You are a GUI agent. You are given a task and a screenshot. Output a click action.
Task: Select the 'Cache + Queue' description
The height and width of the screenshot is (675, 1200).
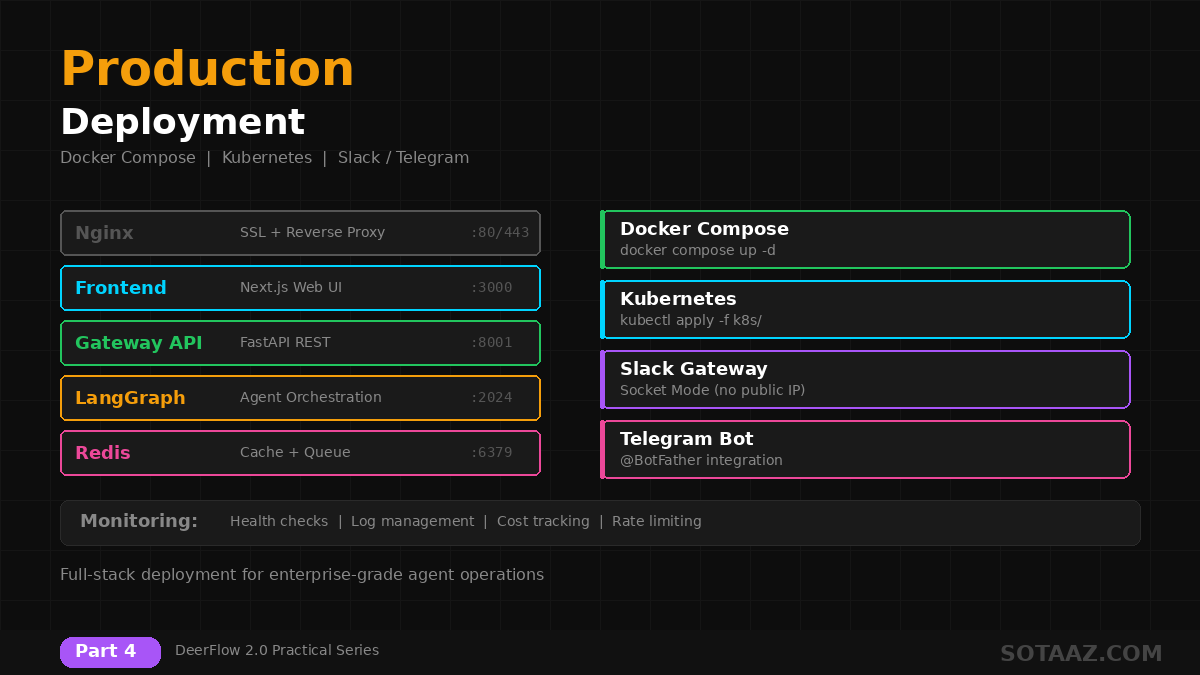(x=295, y=452)
